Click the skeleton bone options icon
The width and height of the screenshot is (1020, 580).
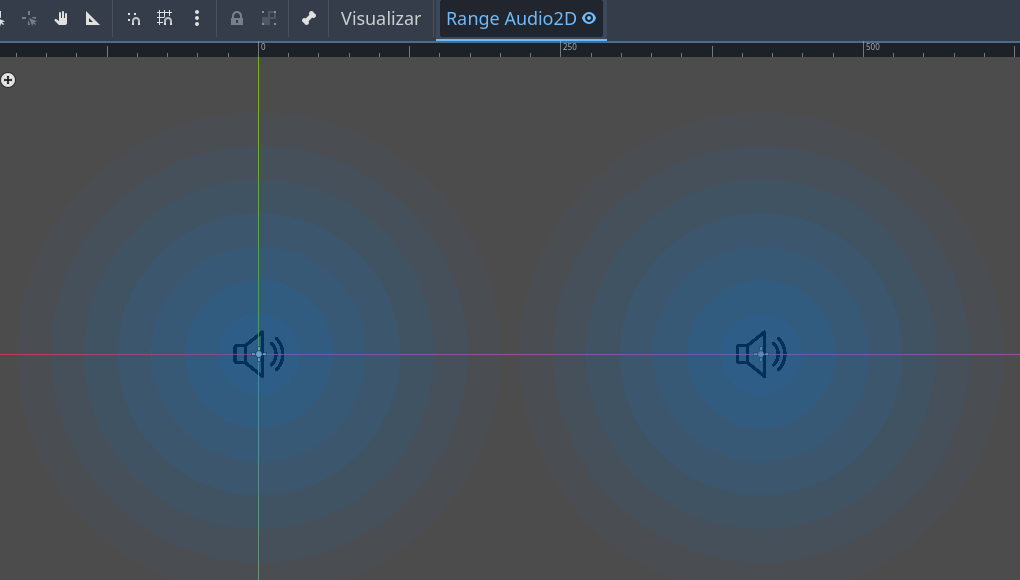click(x=309, y=18)
